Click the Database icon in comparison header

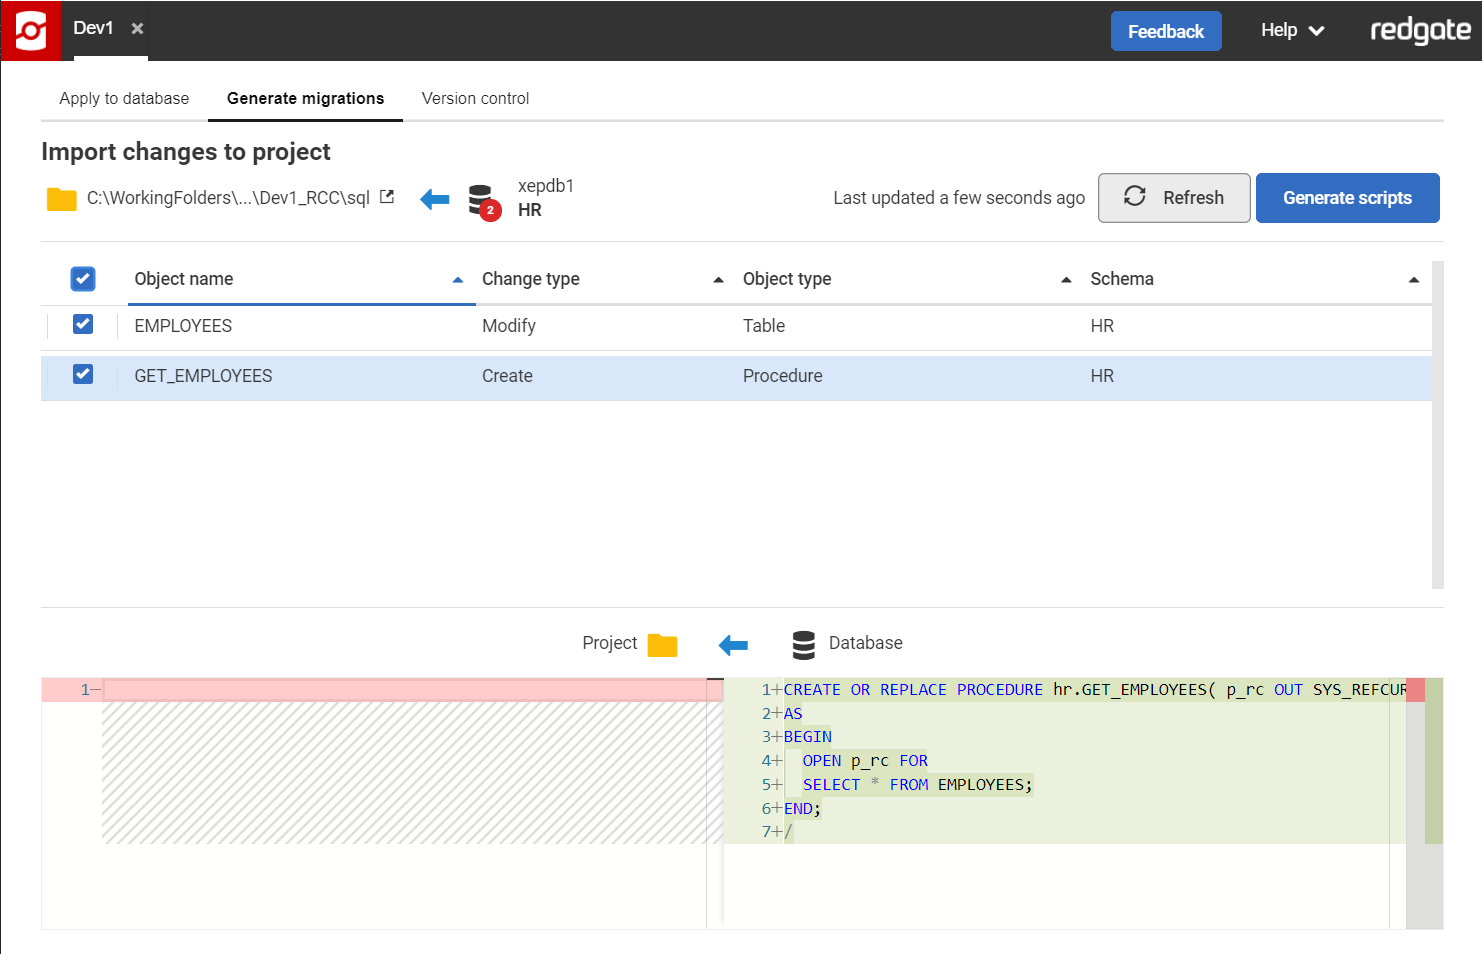click(x=803, y=644)
